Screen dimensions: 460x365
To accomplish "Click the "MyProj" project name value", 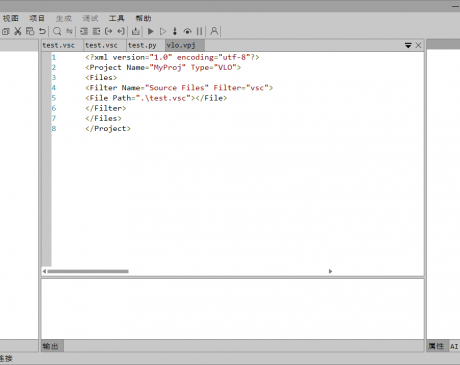I will pyautogui.click(x=168, y=67).
